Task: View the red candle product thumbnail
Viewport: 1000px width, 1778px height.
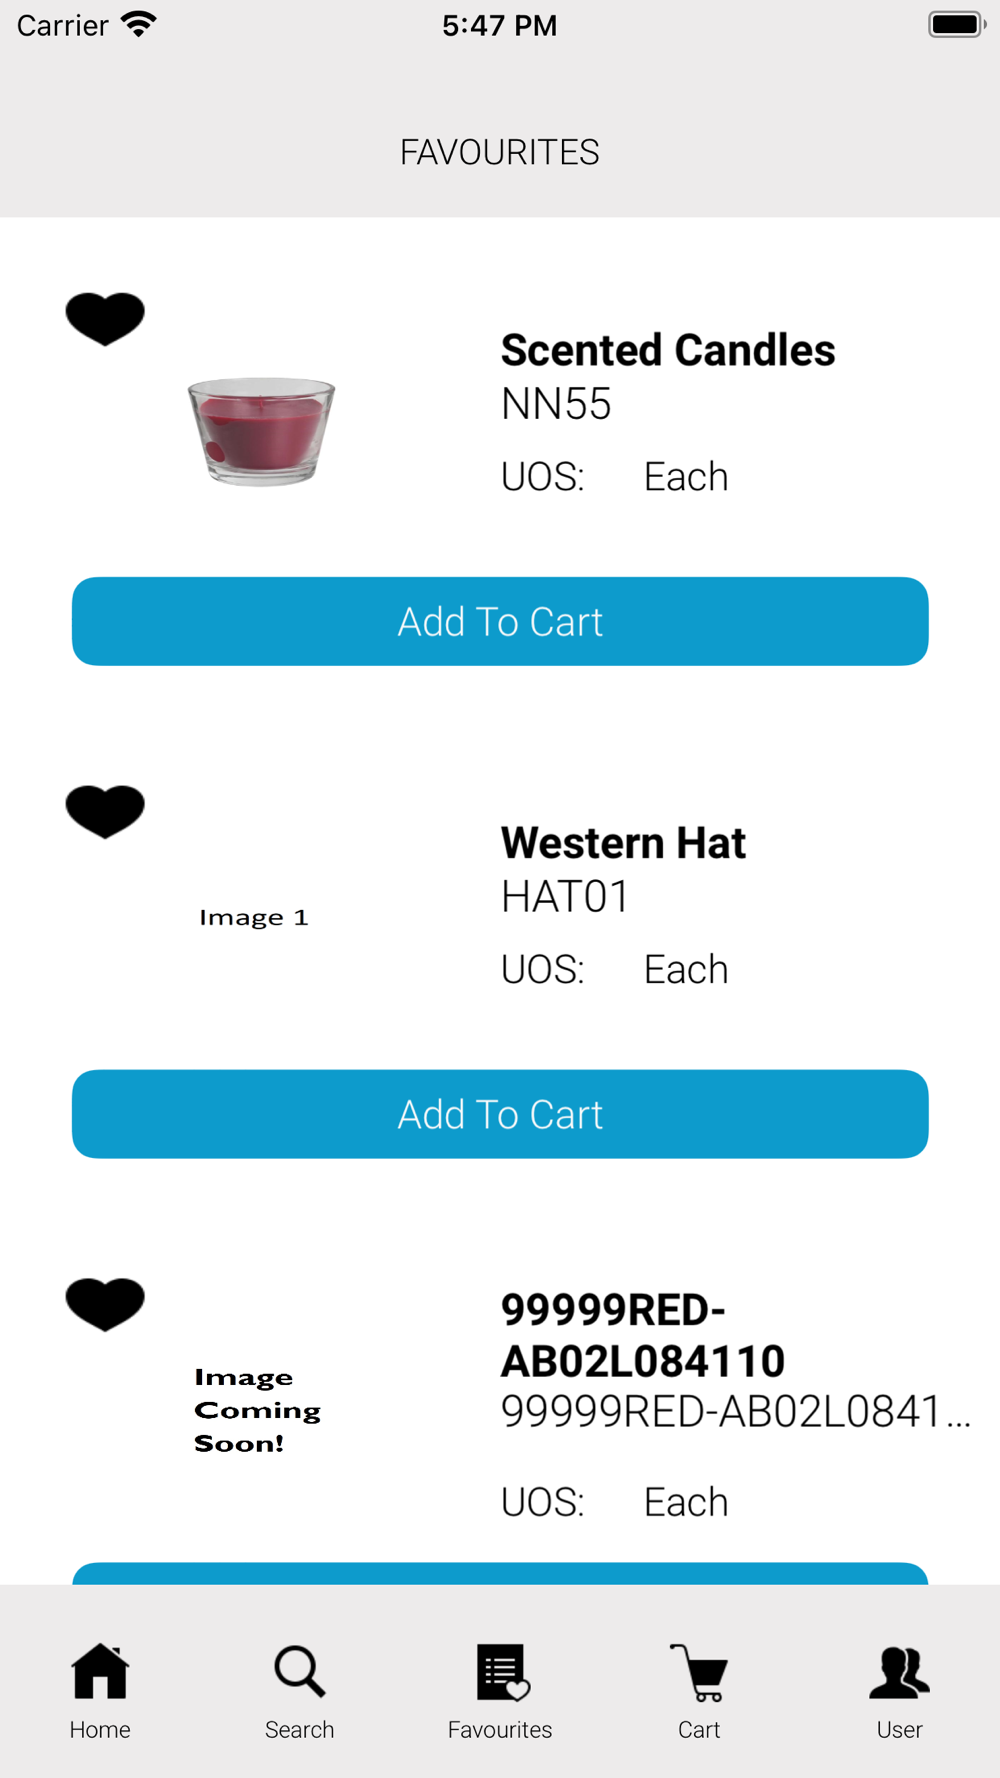Action: (261, 431)
